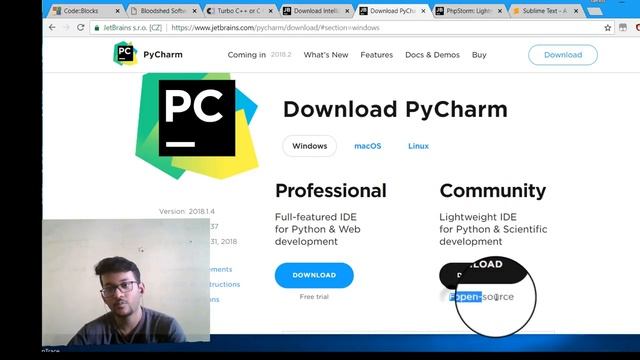Viewport: 640px width, 360px height.
Task: Close the Bloodshed Software tab
Action: pyautogui.click(x=195, y=11)
